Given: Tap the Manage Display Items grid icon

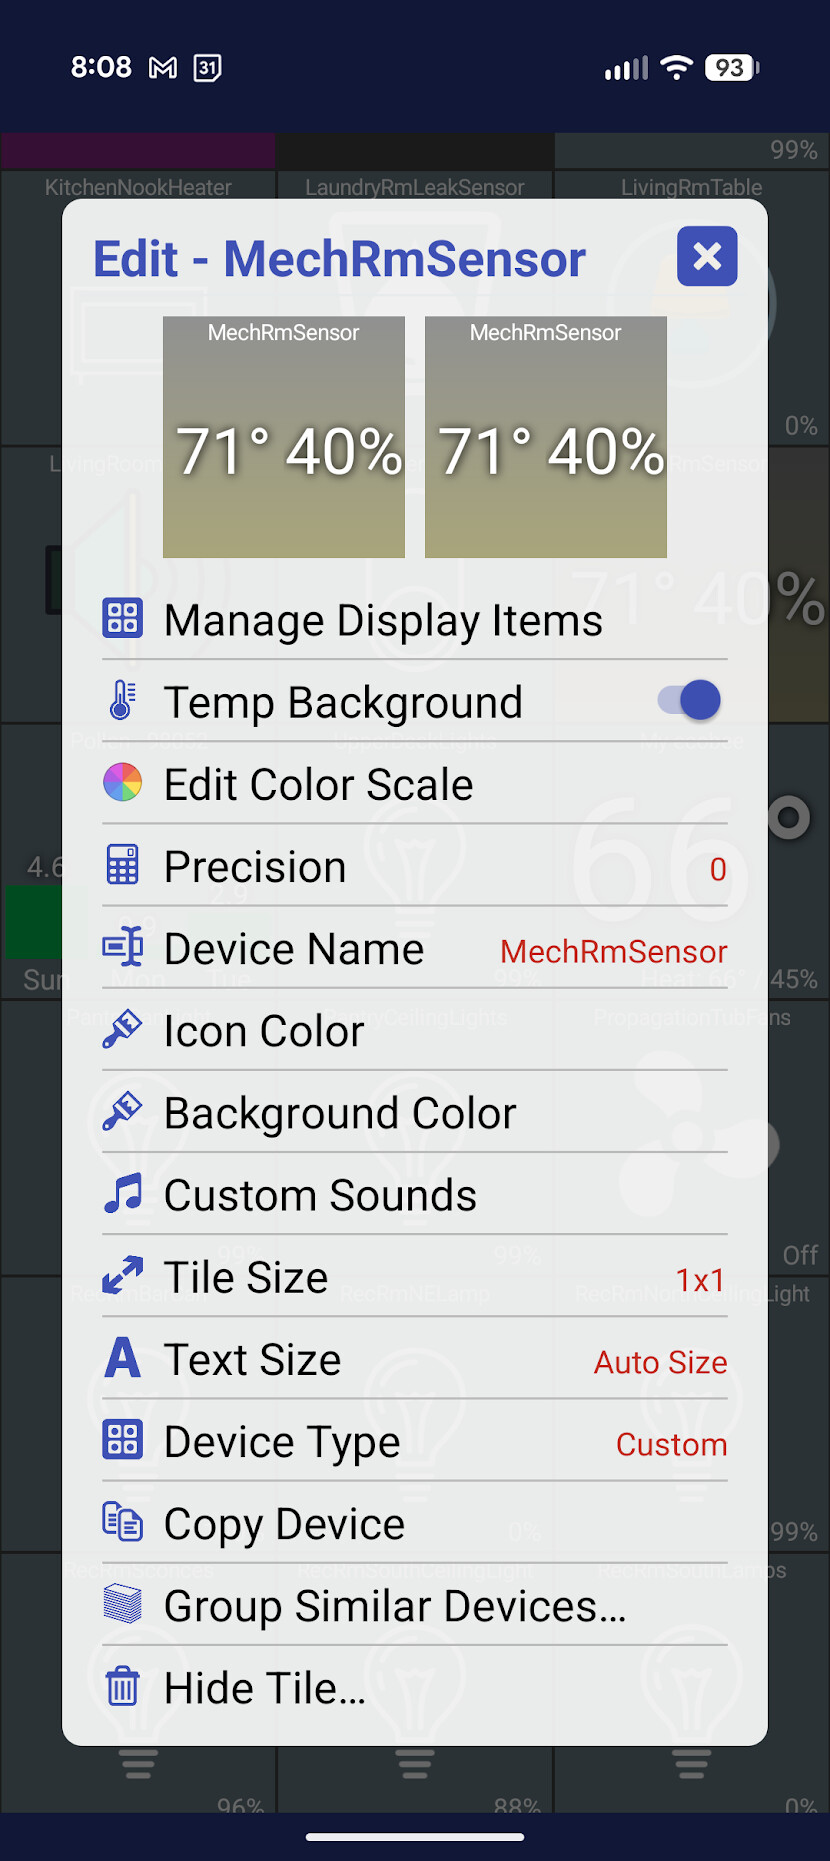Looking at the screenshot, I should [123, 618].
